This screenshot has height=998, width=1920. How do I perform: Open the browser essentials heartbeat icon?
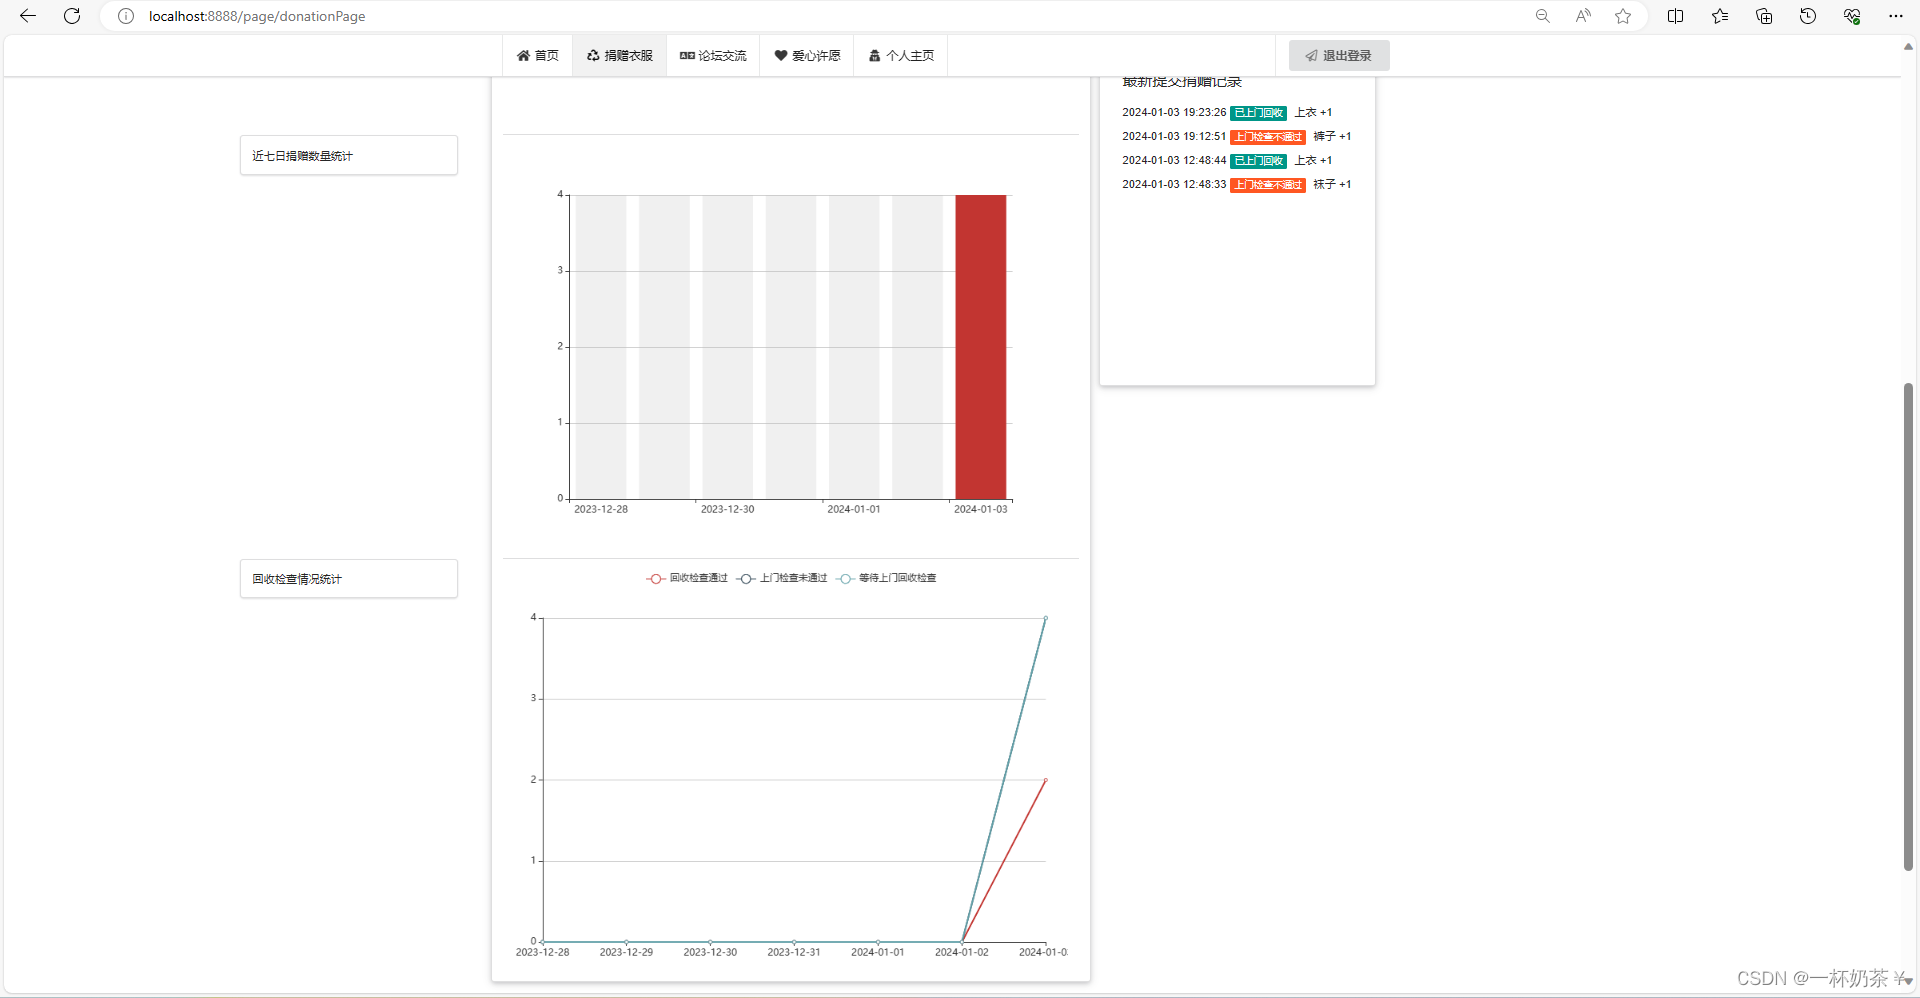[1852, 16]
